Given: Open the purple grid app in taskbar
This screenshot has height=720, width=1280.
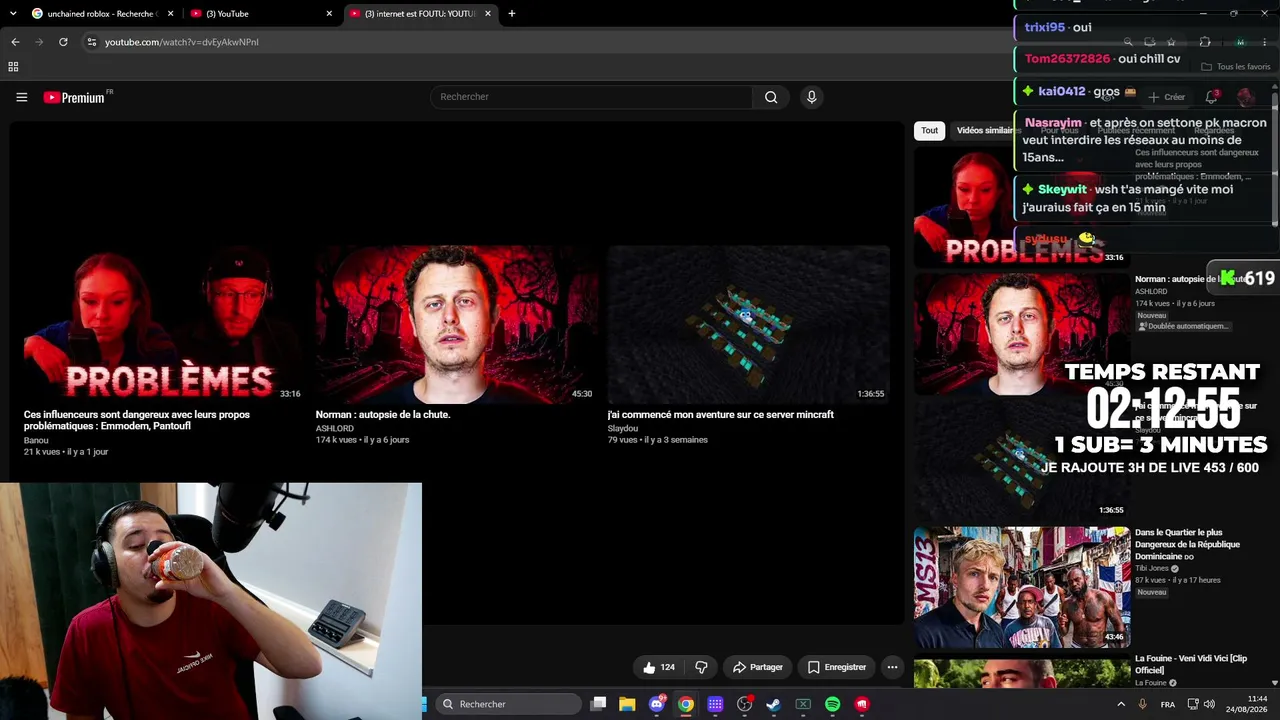Looking at the screenshot, I should [x=715, y=704].
